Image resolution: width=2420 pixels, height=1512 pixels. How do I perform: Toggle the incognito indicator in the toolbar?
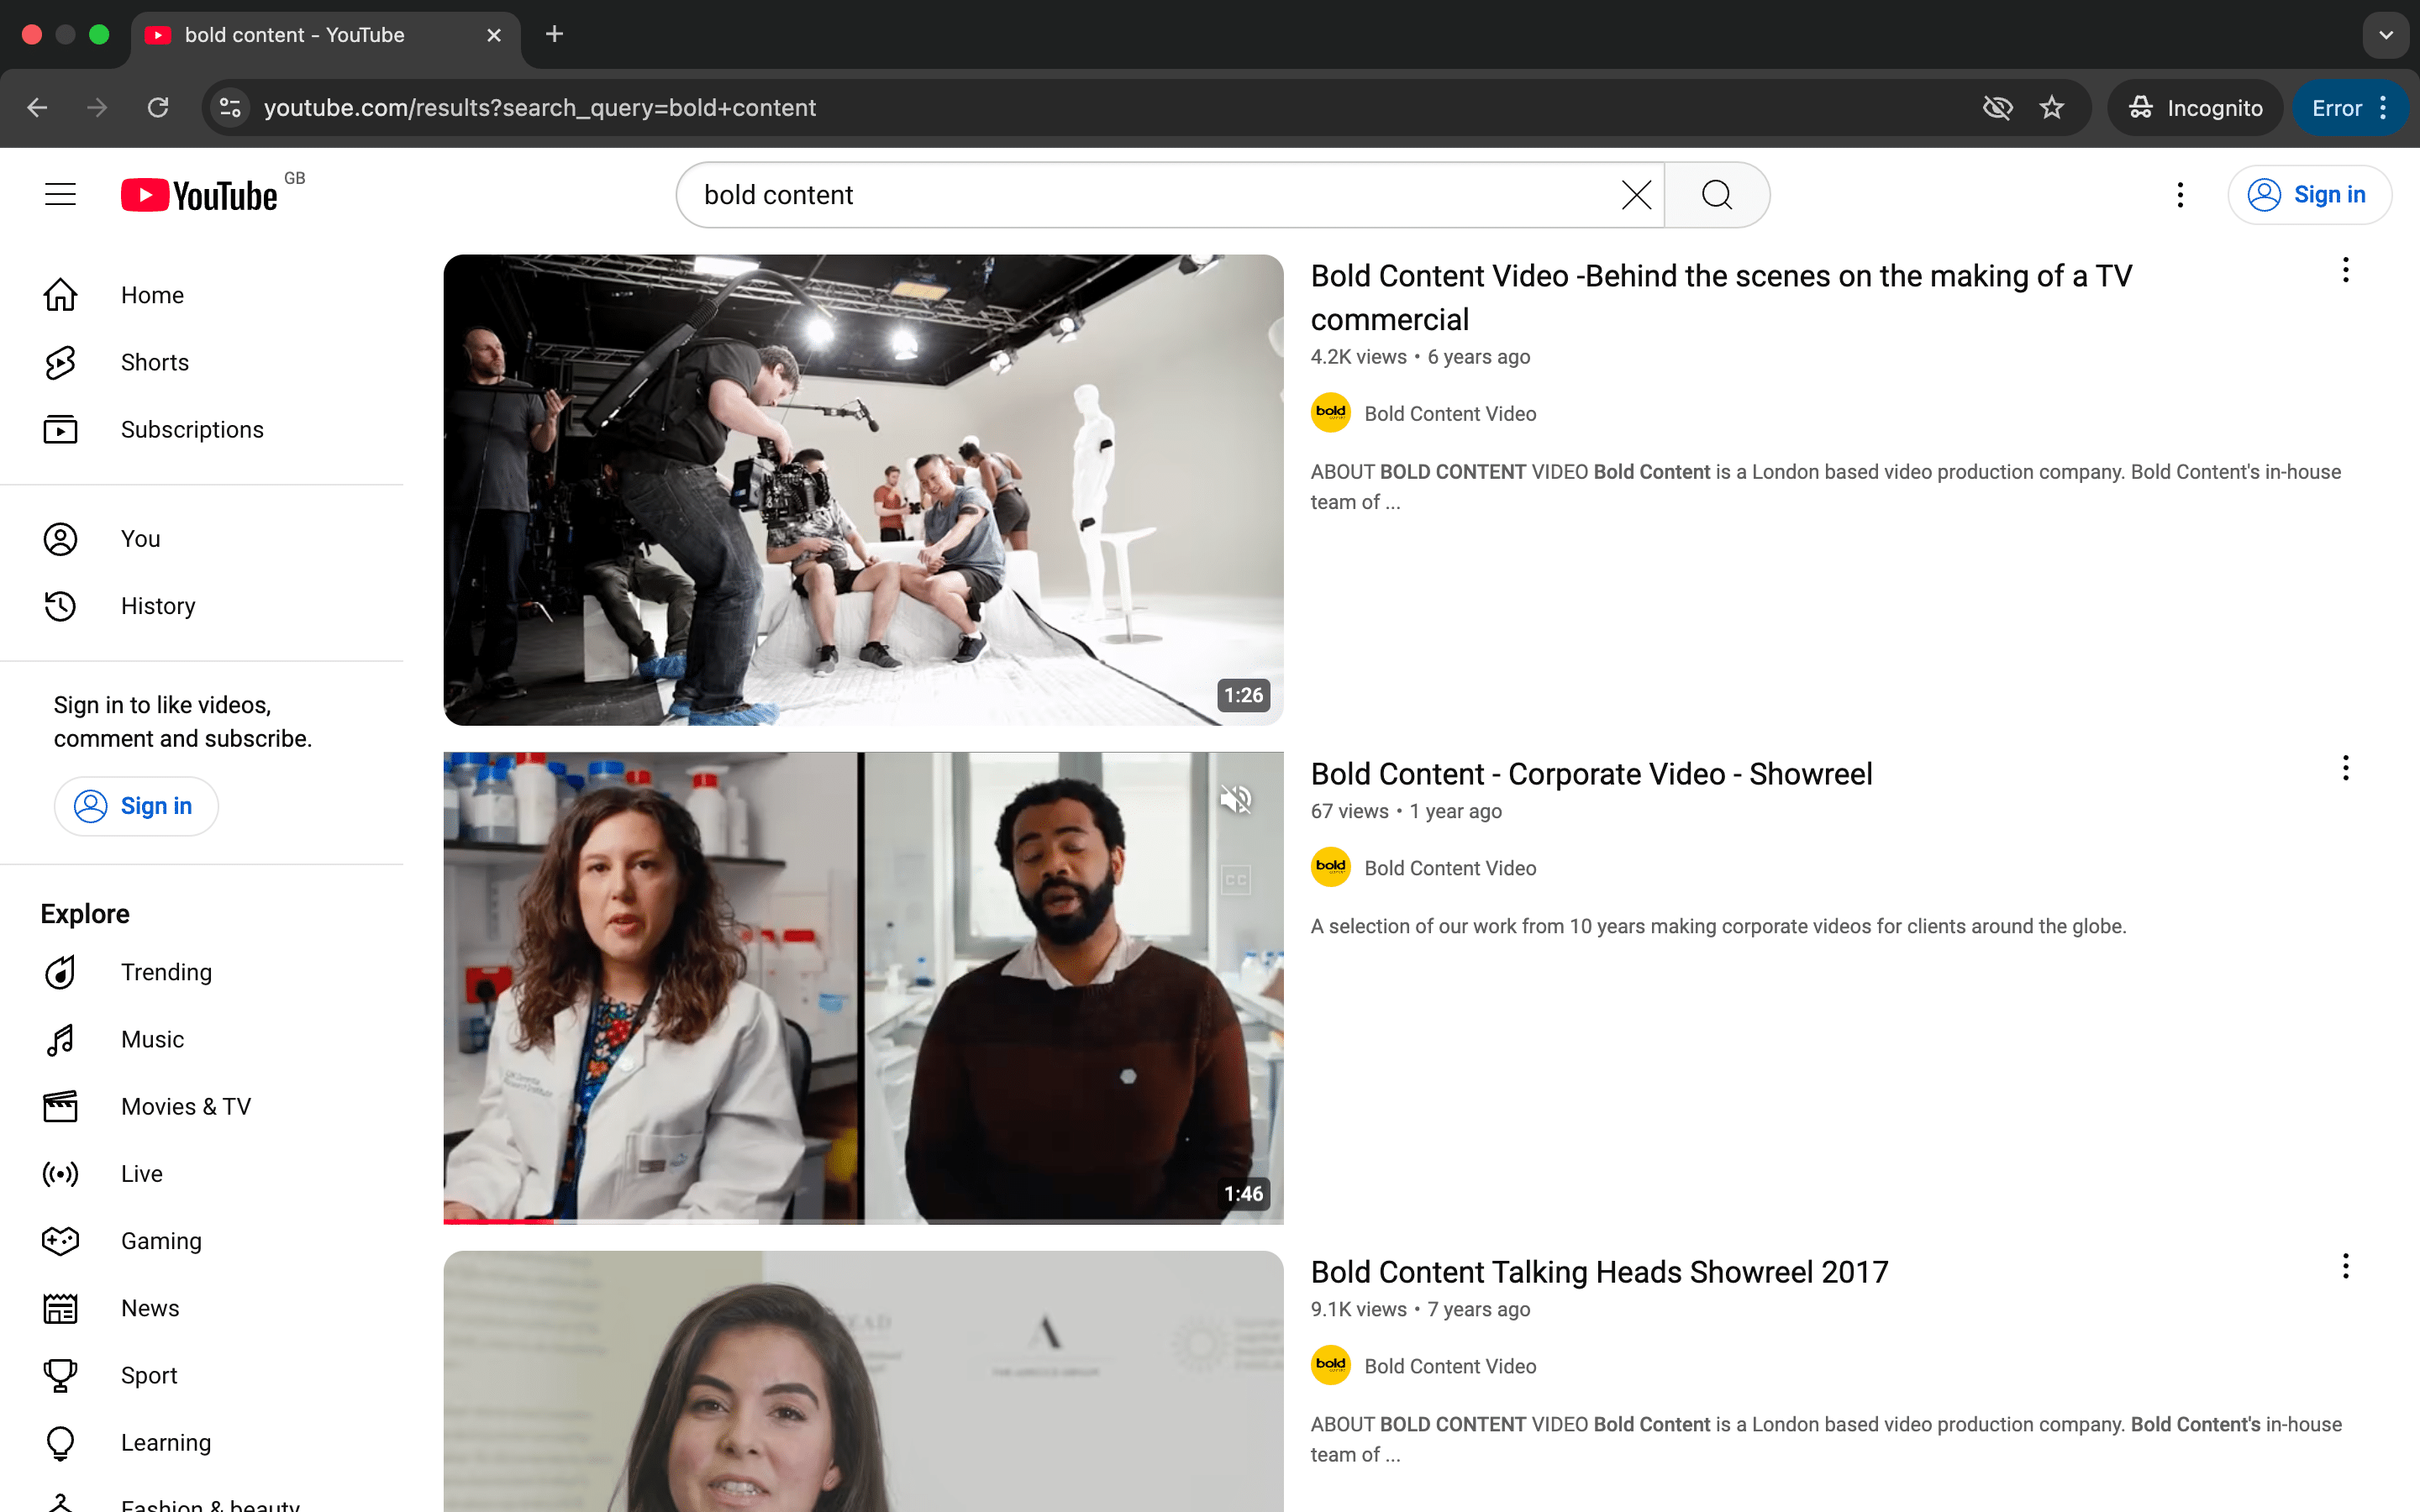coord(2194,107)
